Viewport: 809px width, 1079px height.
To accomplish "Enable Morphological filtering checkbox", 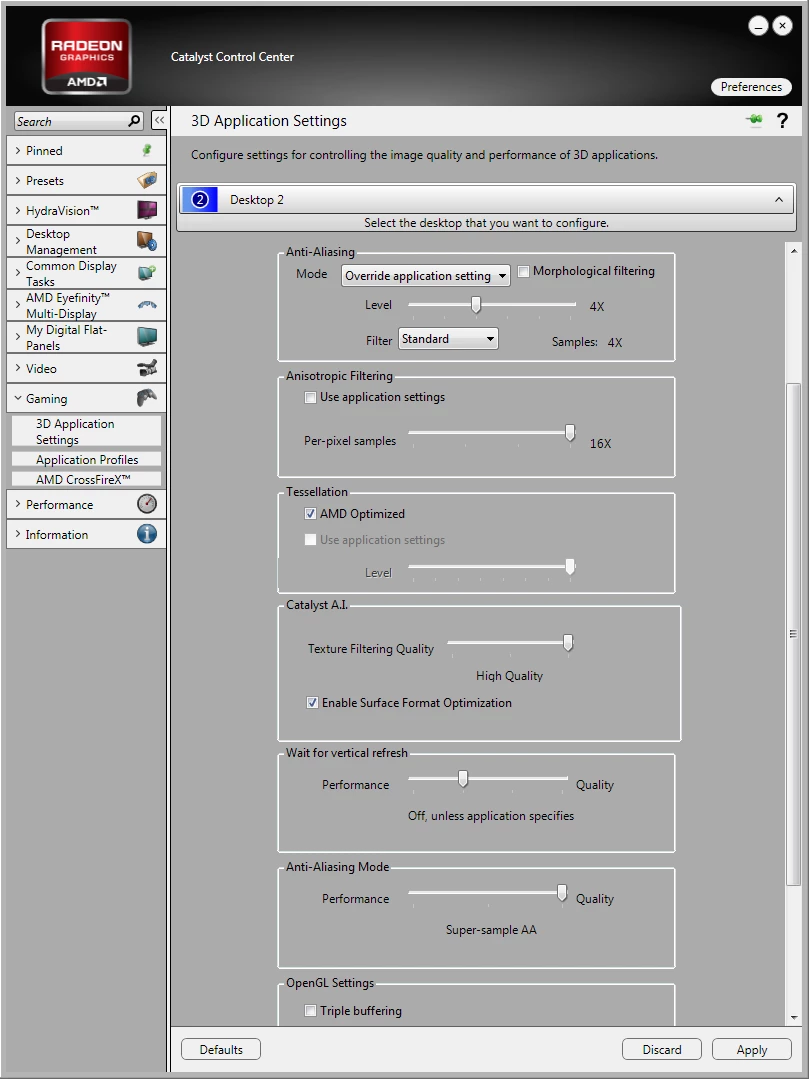I will 524,271.
